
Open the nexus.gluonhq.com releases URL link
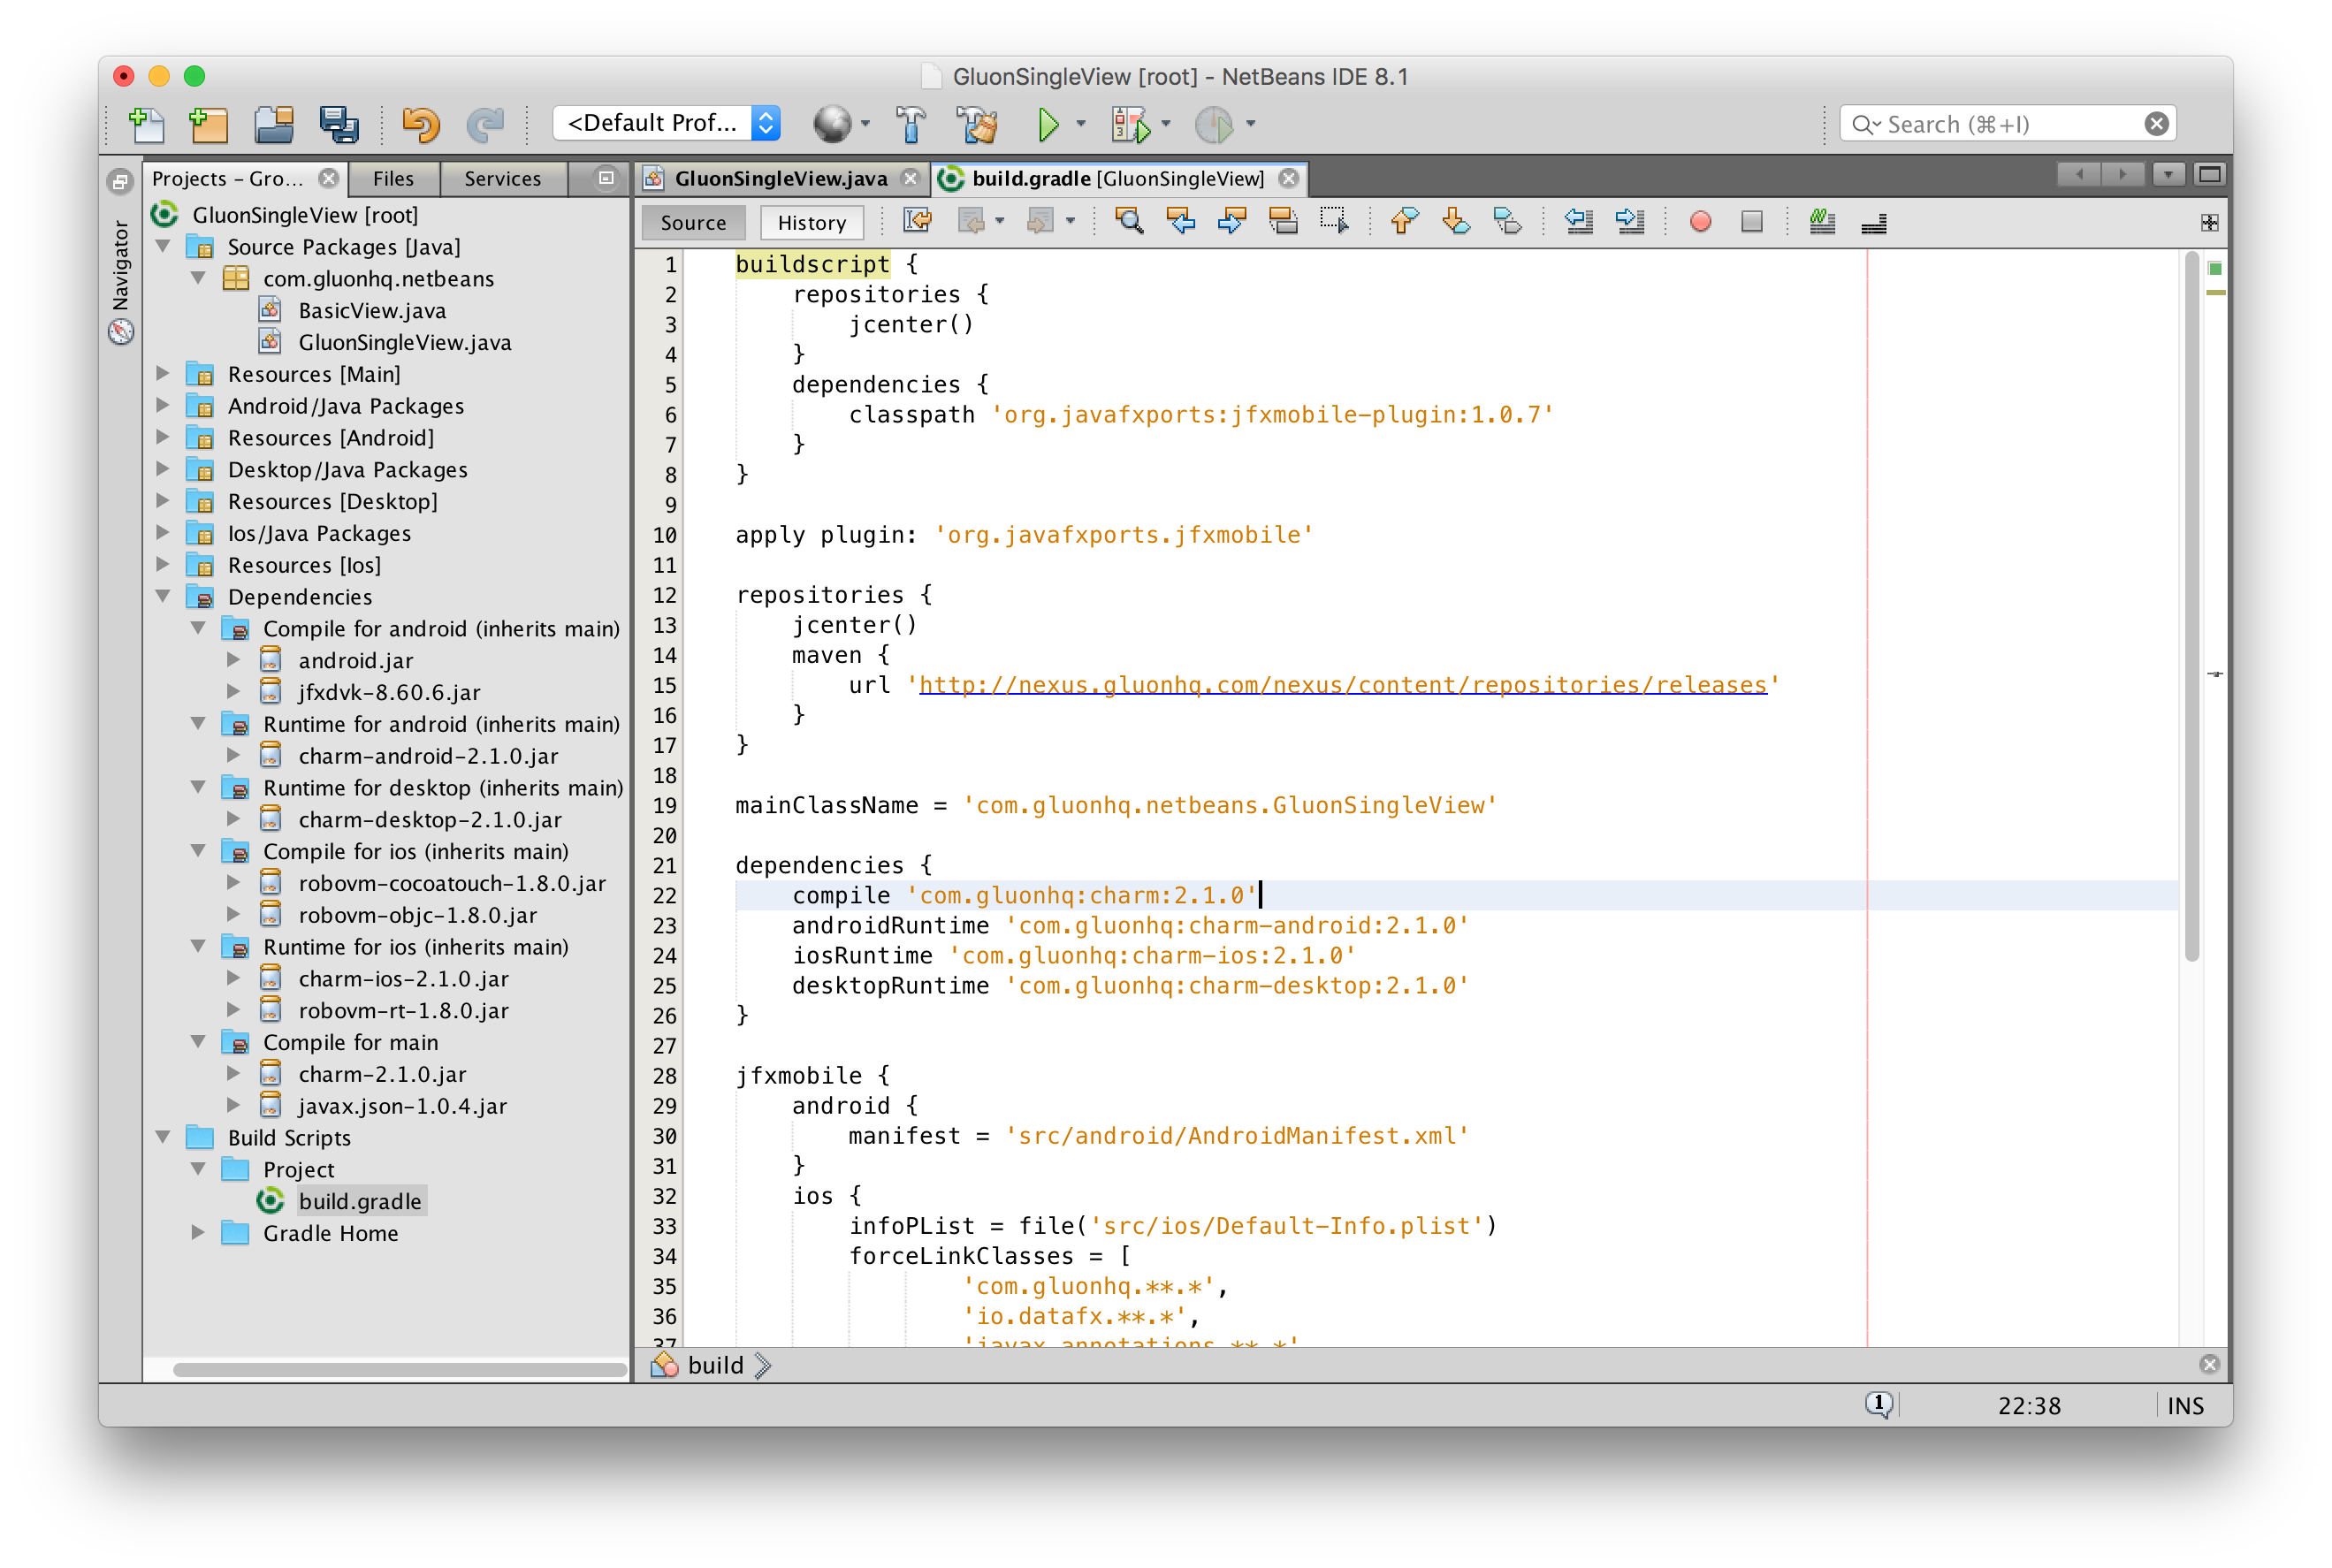[1342, 685]
